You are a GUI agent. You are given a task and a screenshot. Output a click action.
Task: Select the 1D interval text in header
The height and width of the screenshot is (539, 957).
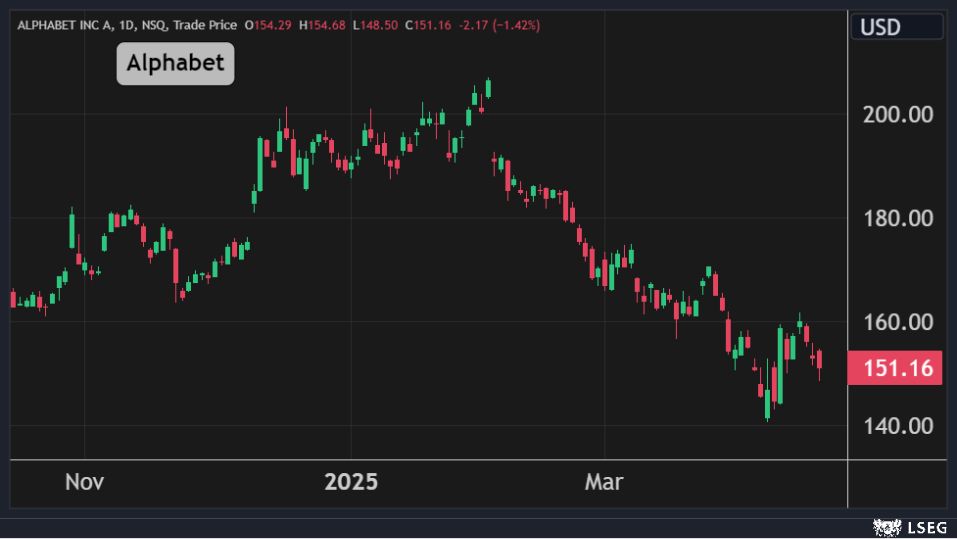pyautogui.click(x=127, y=26)
